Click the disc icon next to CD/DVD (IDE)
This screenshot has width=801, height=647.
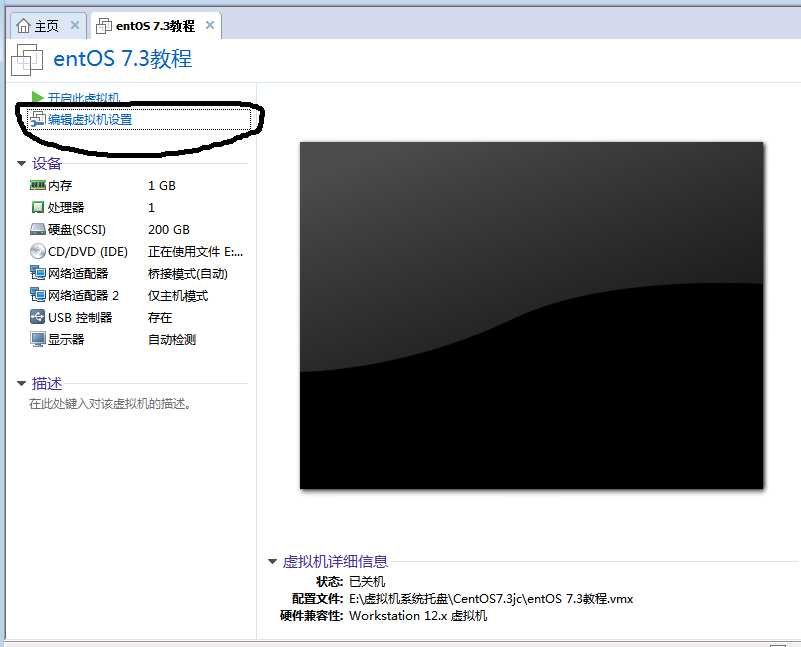click(x=38, y=251)
